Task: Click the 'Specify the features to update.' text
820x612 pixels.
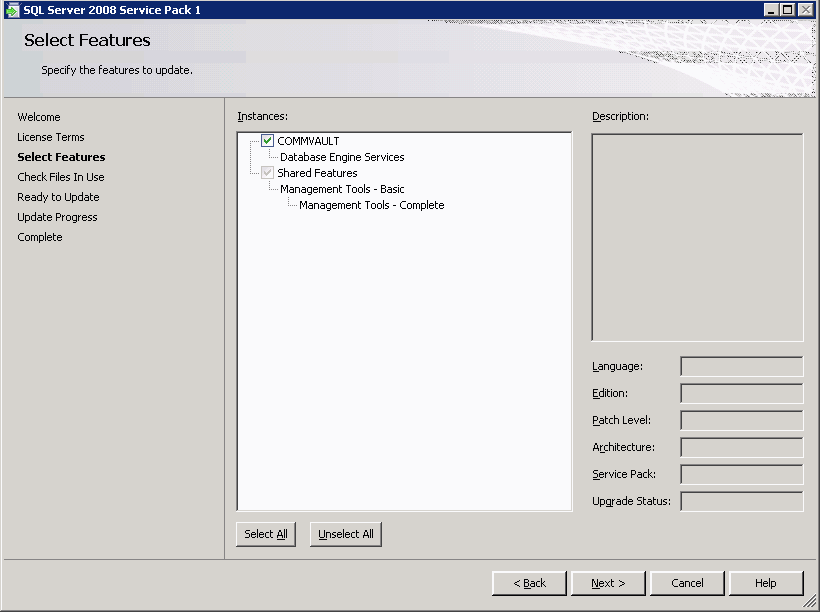Action: pos(117,70)
